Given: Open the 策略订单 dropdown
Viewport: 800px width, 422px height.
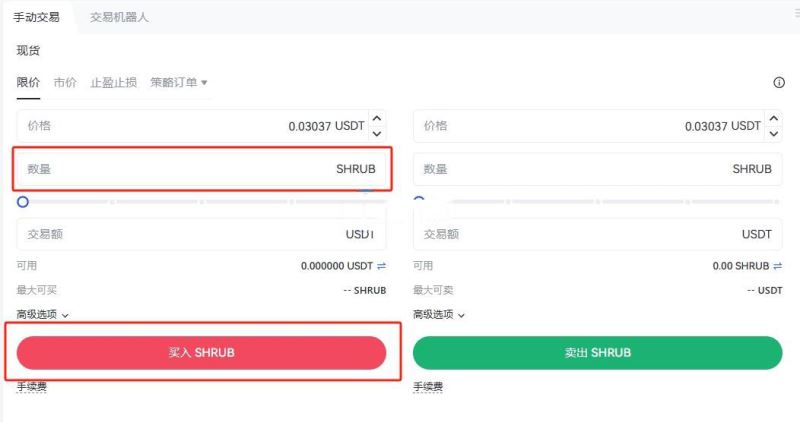Looking at the screenshot, I should click(x=179, y=83).
